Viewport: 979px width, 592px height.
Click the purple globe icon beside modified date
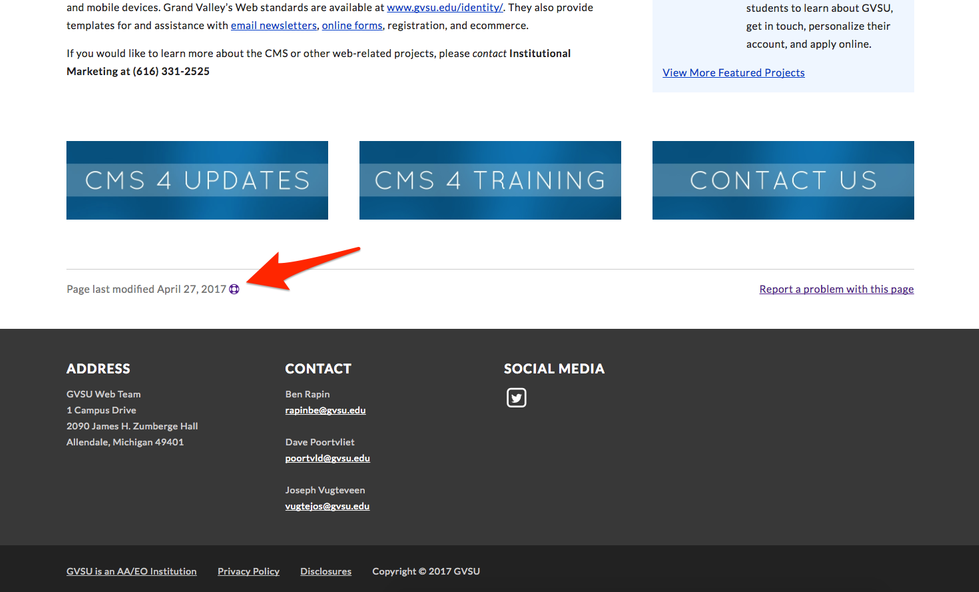234,289
